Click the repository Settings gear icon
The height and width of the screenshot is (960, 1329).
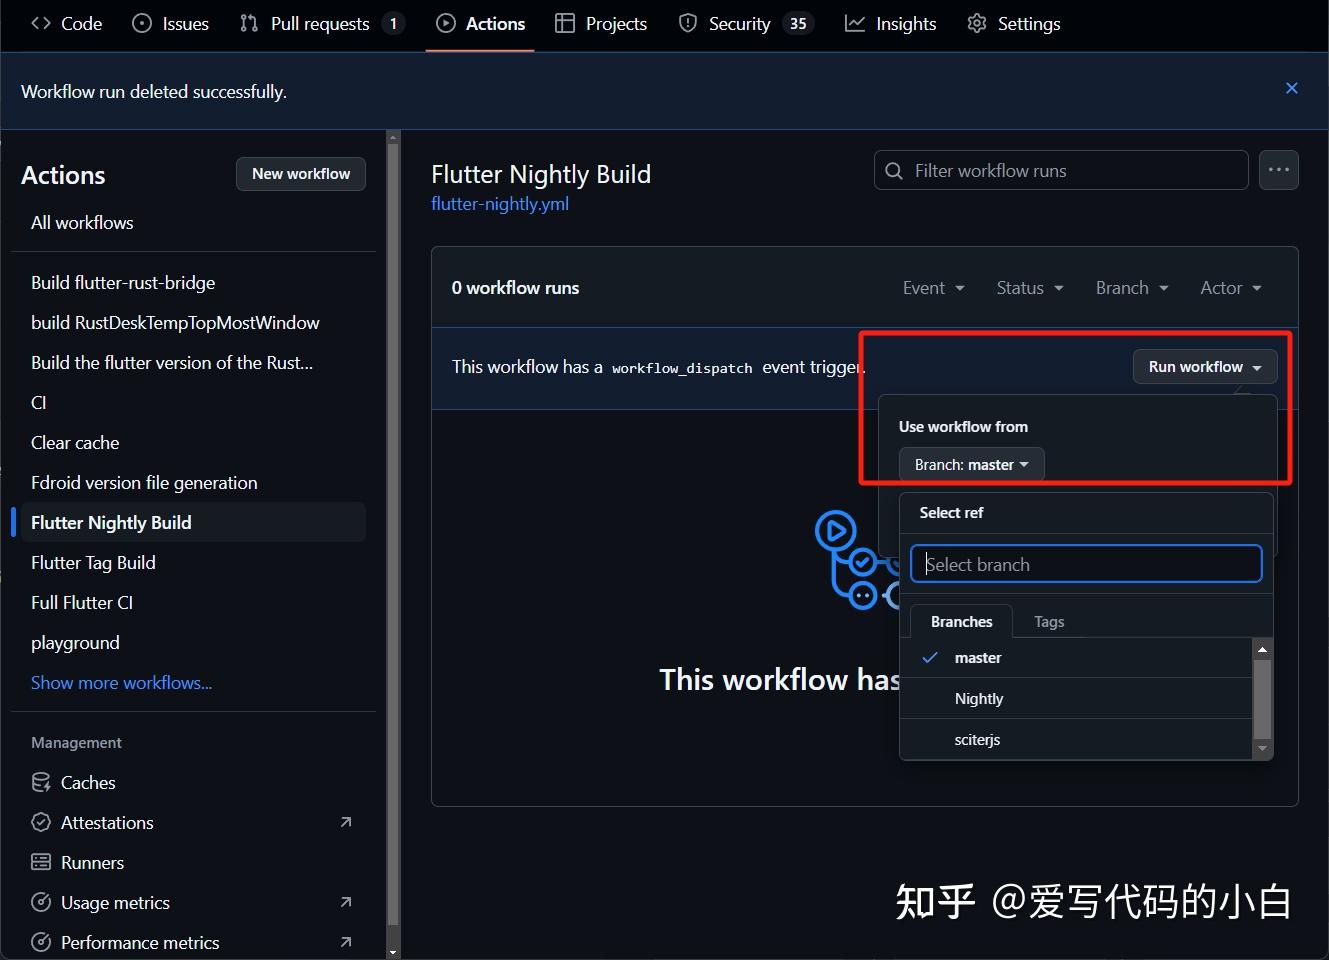click(x=975, y=23)
